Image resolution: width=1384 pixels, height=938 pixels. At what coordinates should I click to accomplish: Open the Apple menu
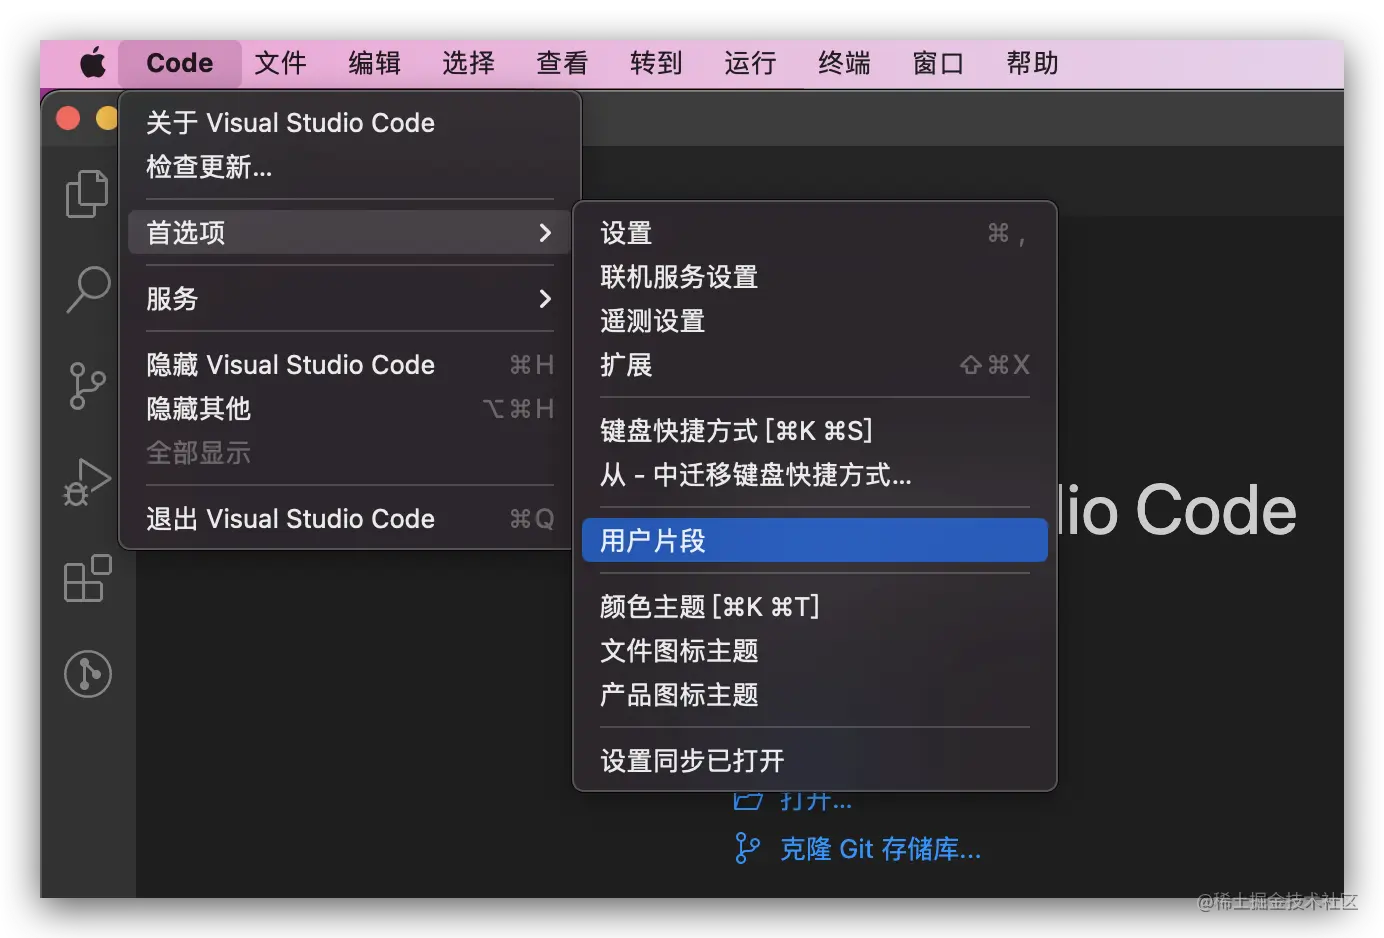coord(93,63)
